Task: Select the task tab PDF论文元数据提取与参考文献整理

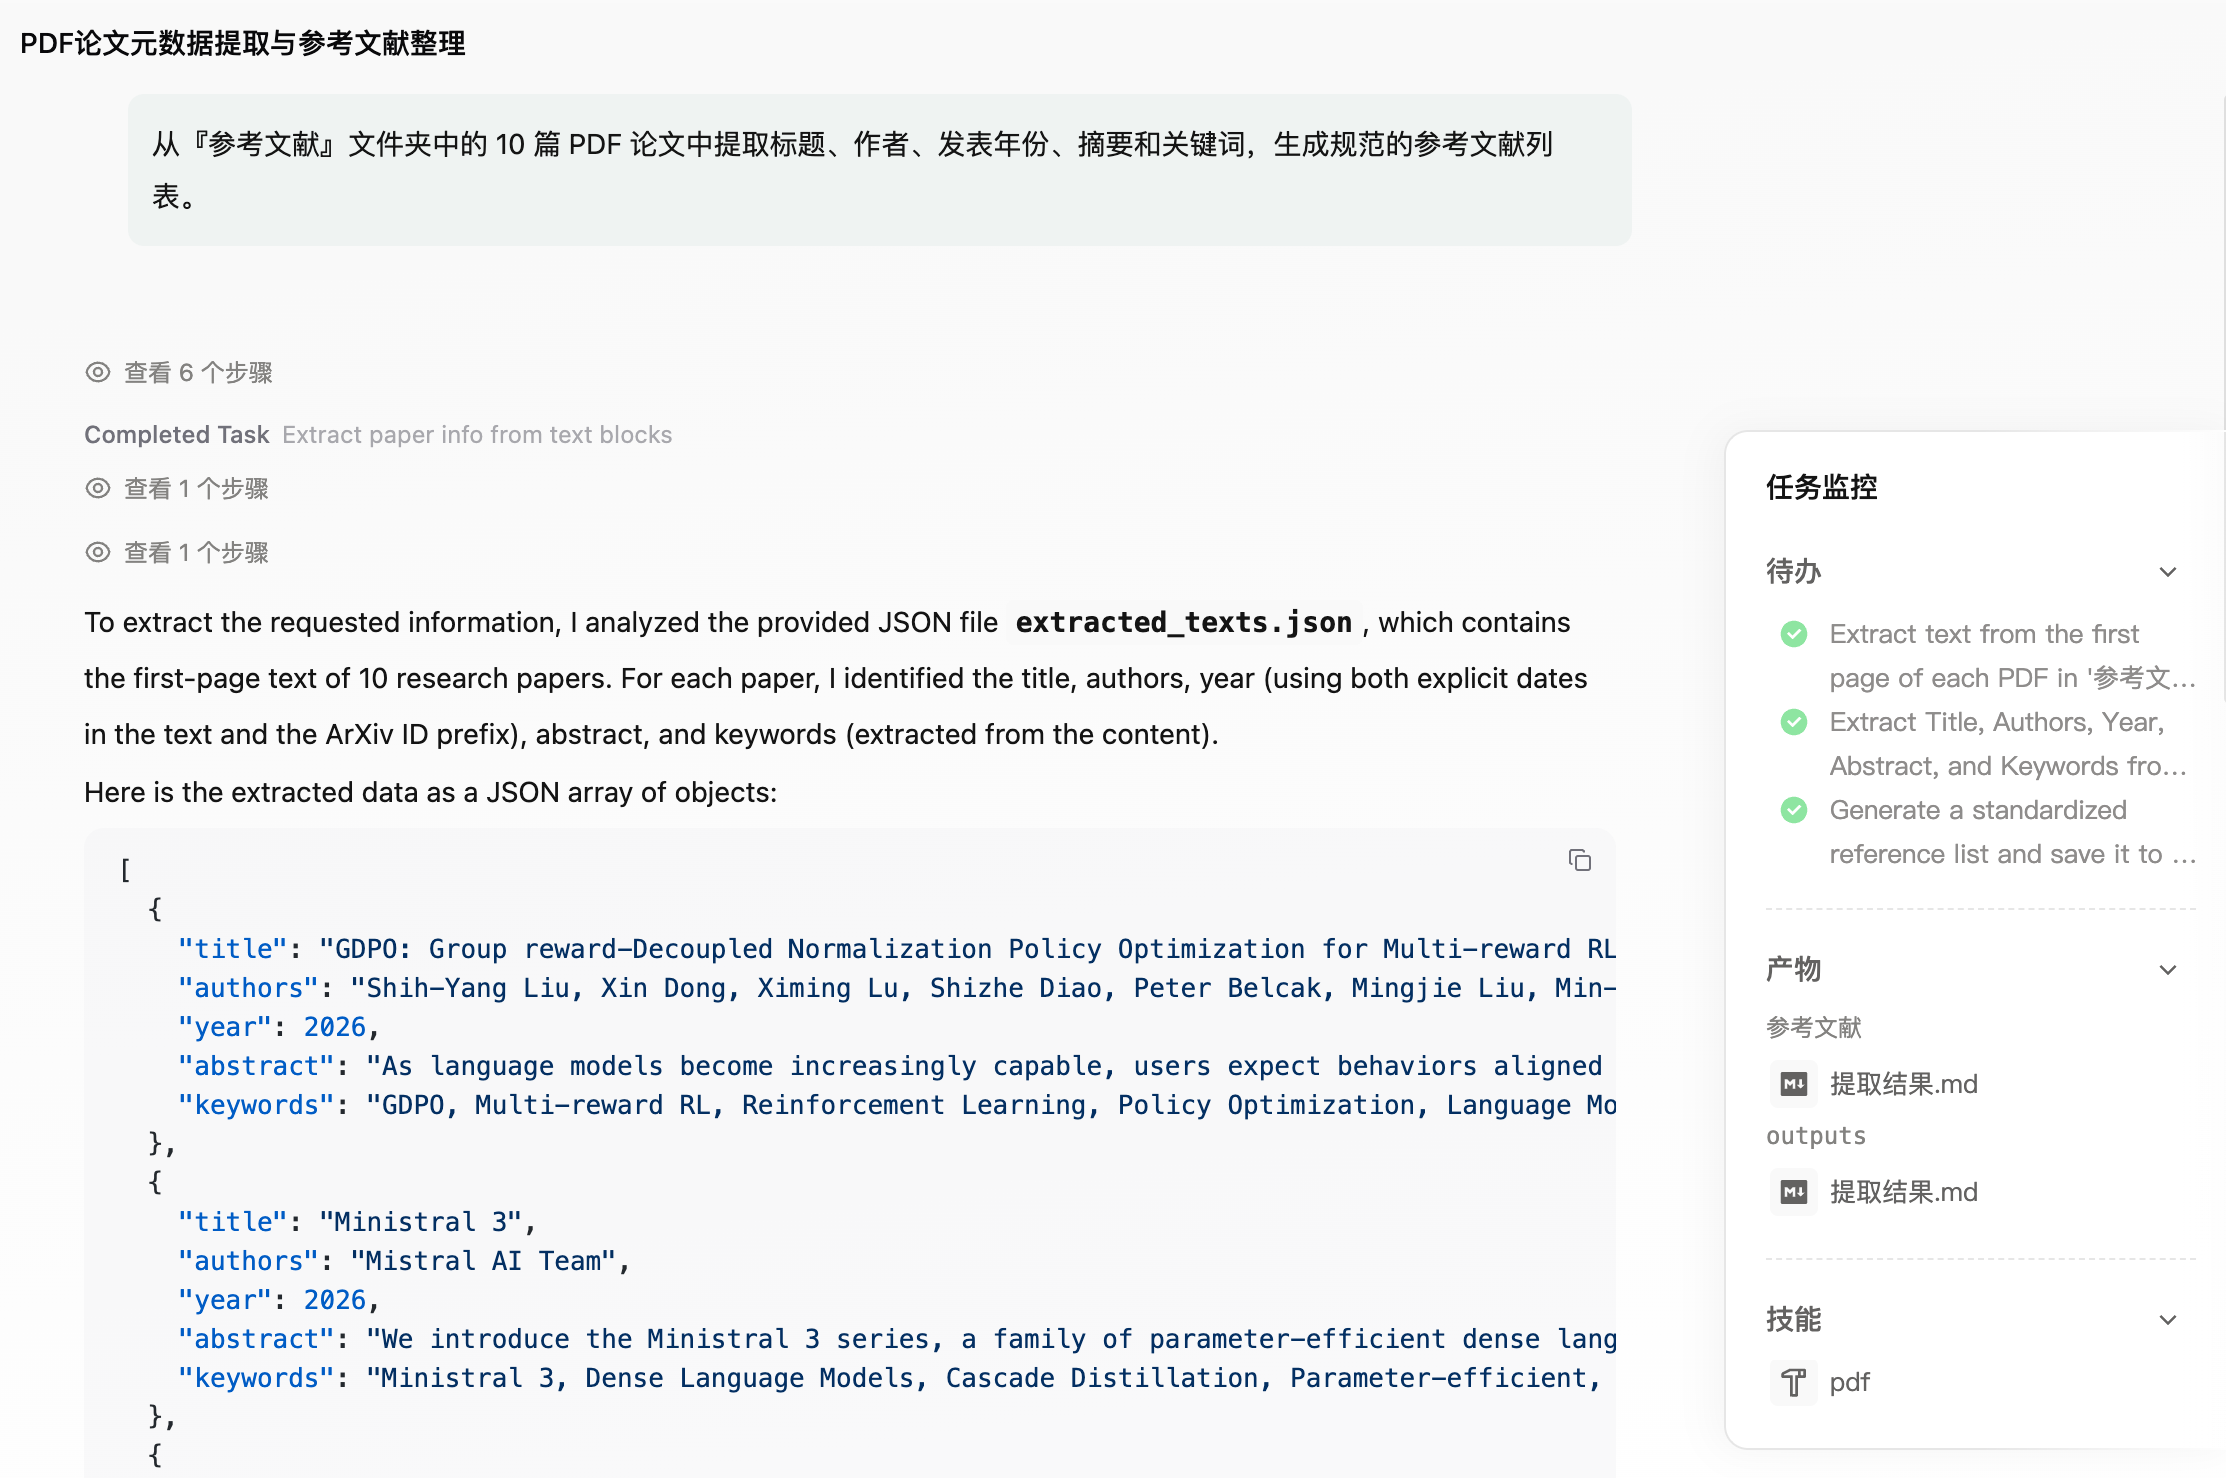Action: pyautogui.click(x=245, y=44)
